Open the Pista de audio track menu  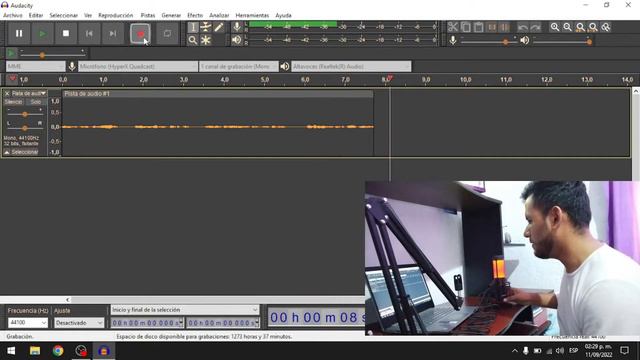pos(29,93)
